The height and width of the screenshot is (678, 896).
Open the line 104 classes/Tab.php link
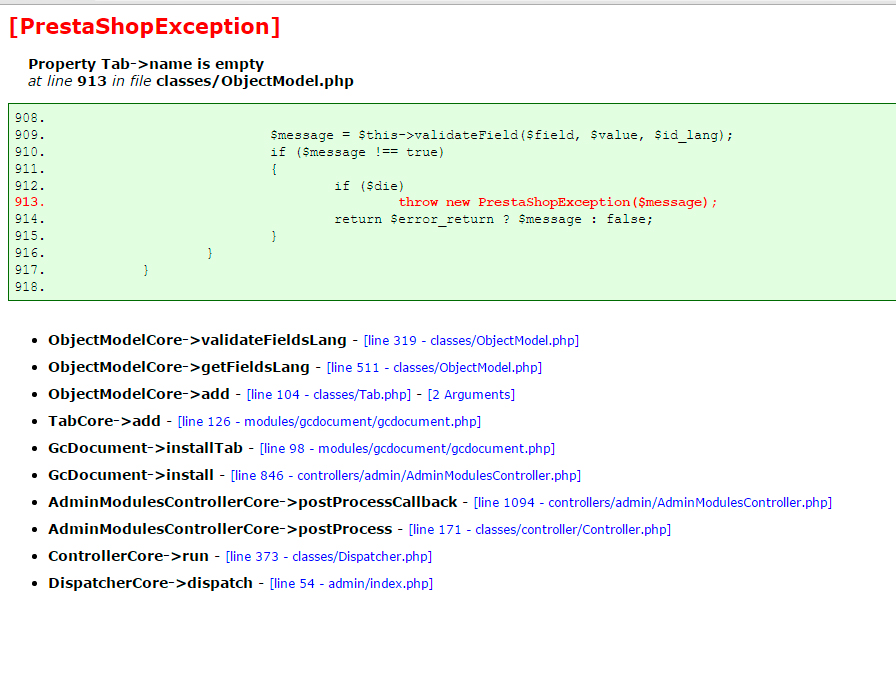coord(329,394)
